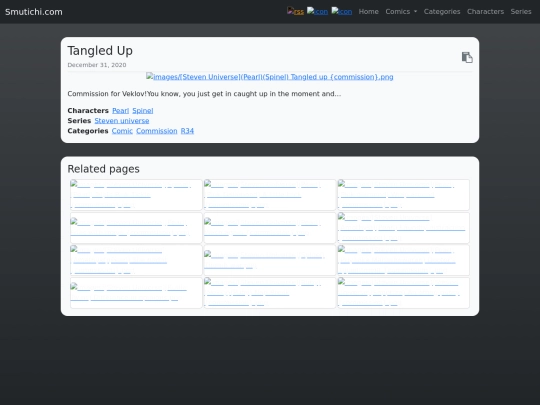
Task: Select the 'December 31, 2020' date text
Action: [97, 65]
